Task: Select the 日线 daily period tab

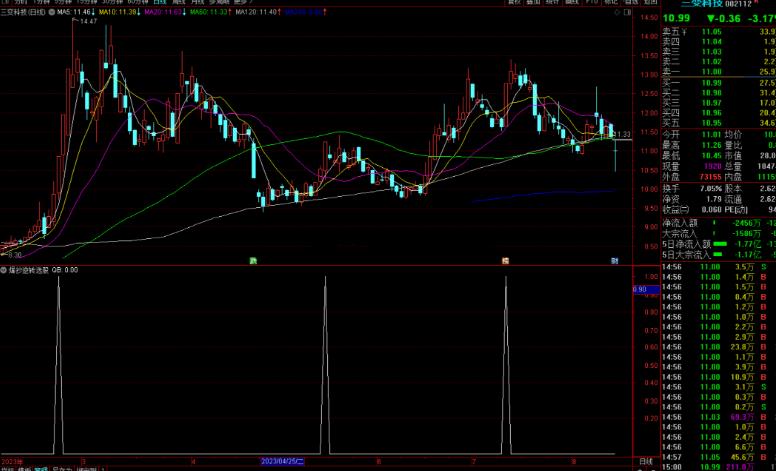Action: 160,2
